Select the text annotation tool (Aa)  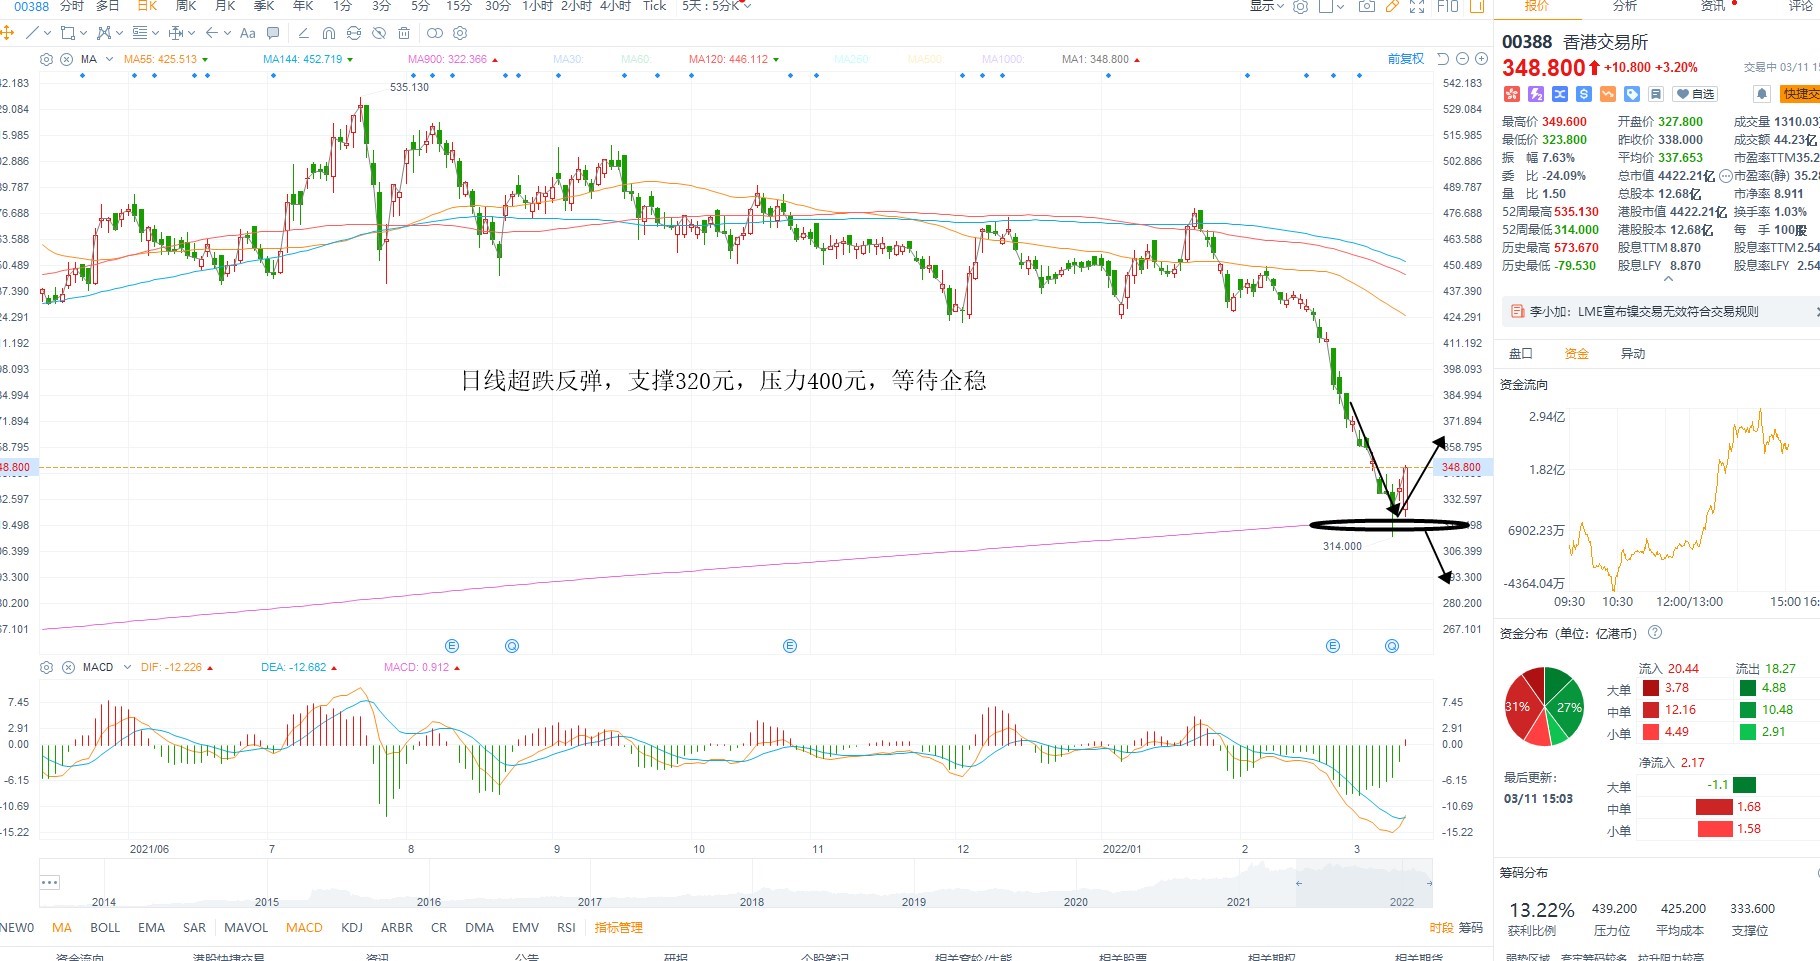click(248, 33)
